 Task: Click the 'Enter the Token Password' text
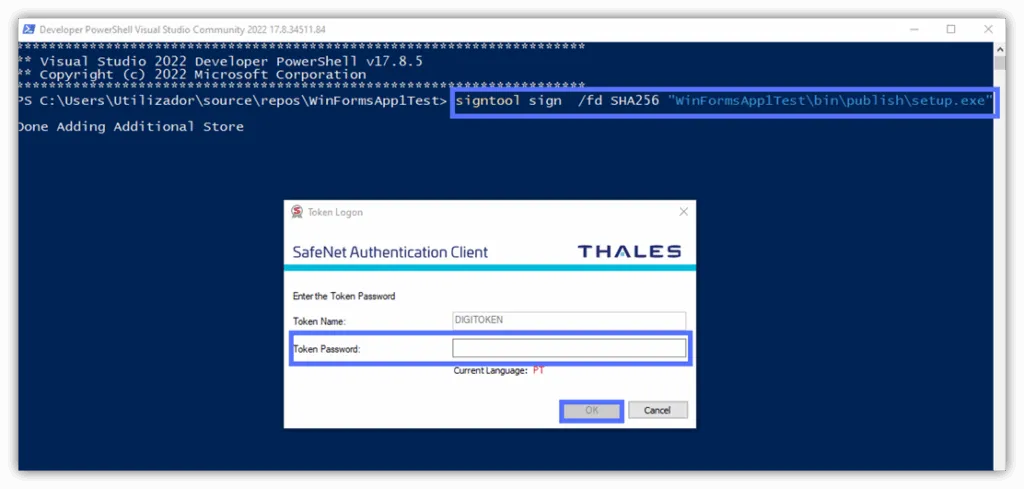click(344, 296)
